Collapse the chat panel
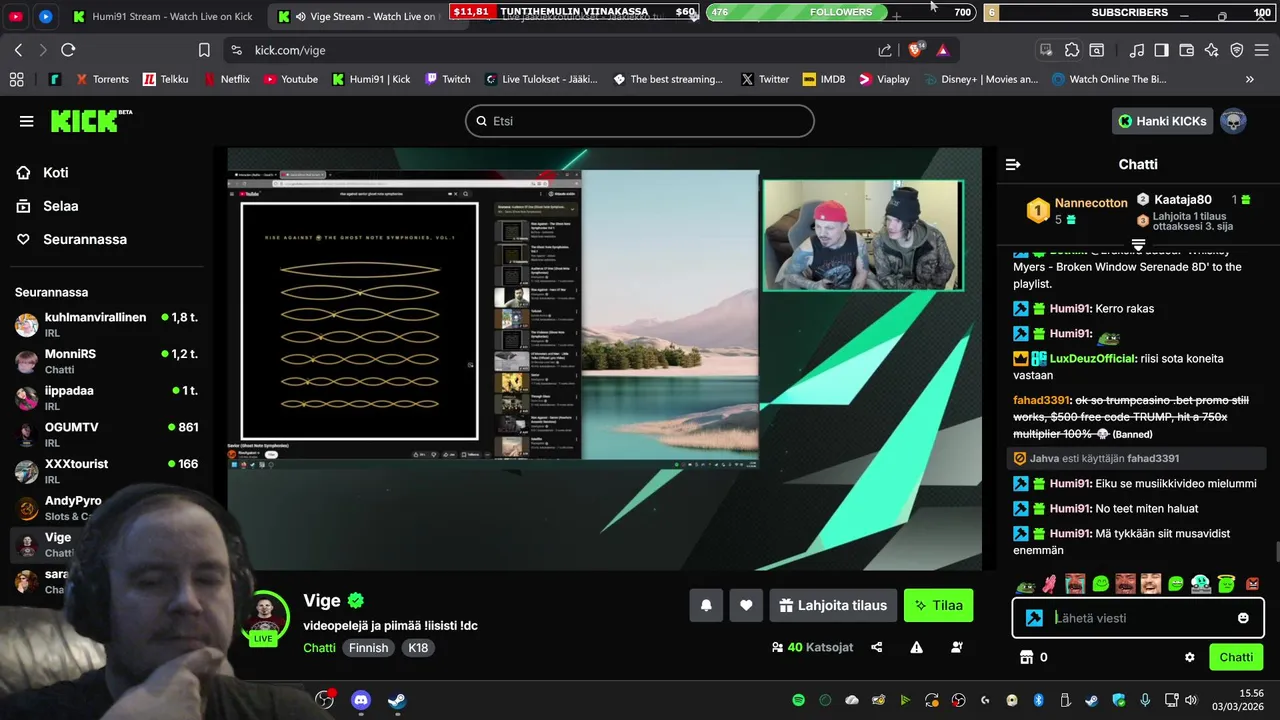1280x720 pixels. 1013,164
